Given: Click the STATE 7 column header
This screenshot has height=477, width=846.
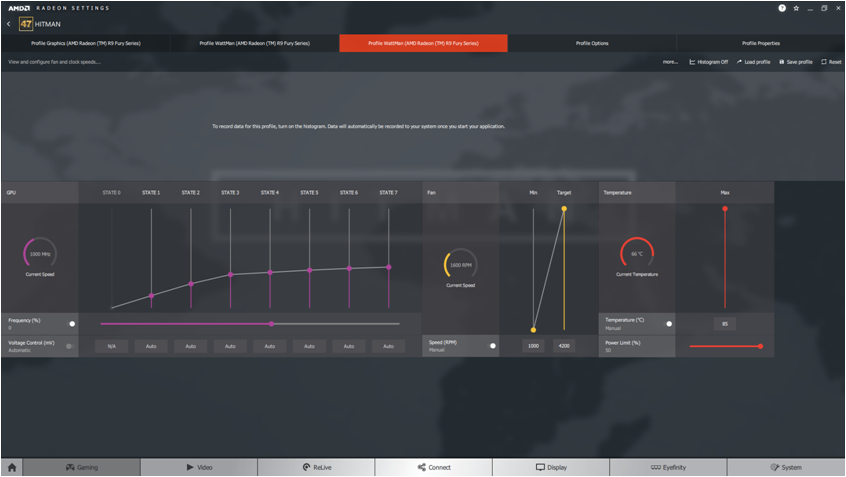Looking at the screenshot, I should tap(388, 193).
